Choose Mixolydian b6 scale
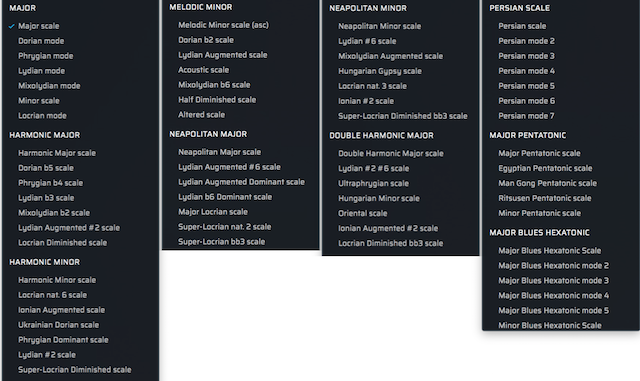The width and height of the screenshot is (640, 381). [x=214, y=85]
